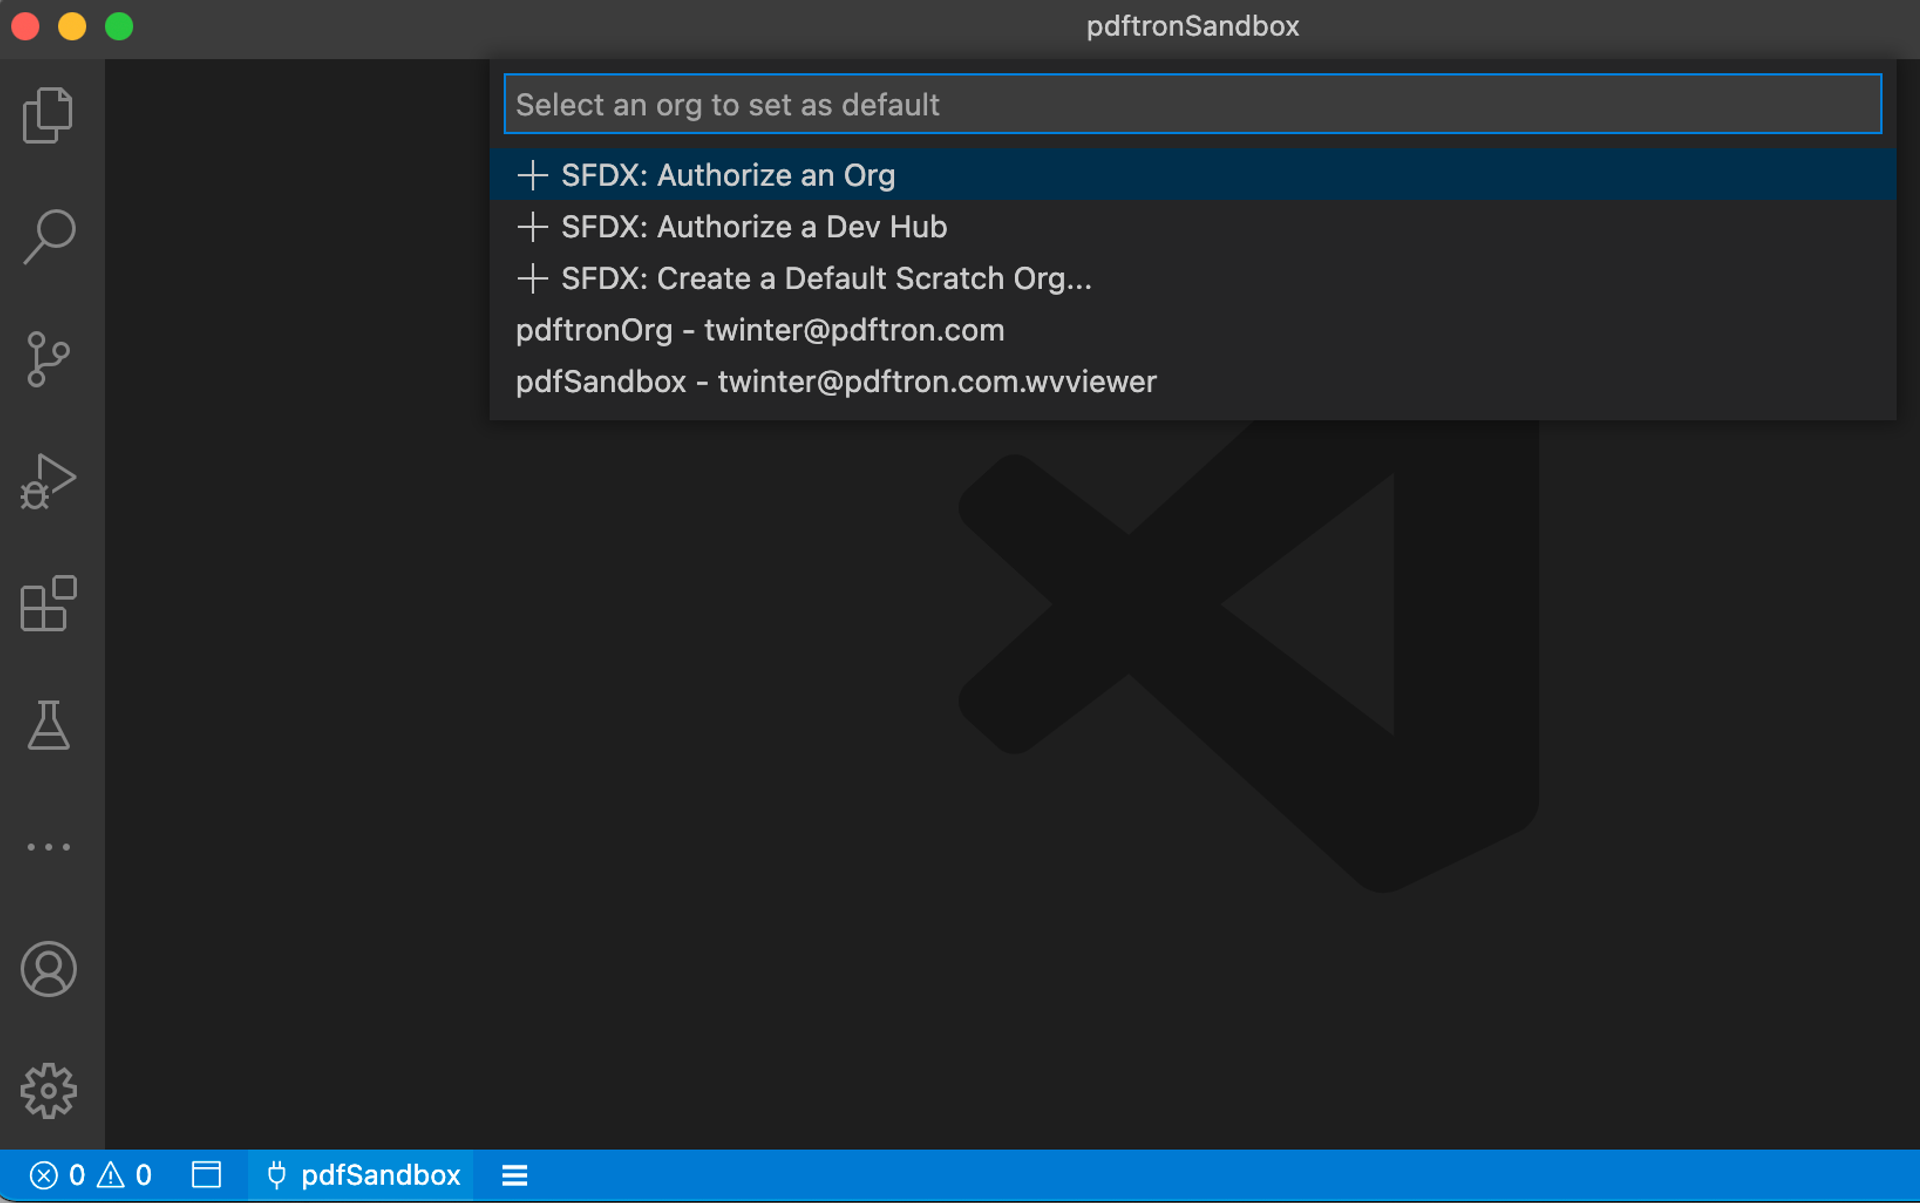Open the Accounts menu icon
The height and width of the screenshot is (1203, 1920).
[48, 969]
